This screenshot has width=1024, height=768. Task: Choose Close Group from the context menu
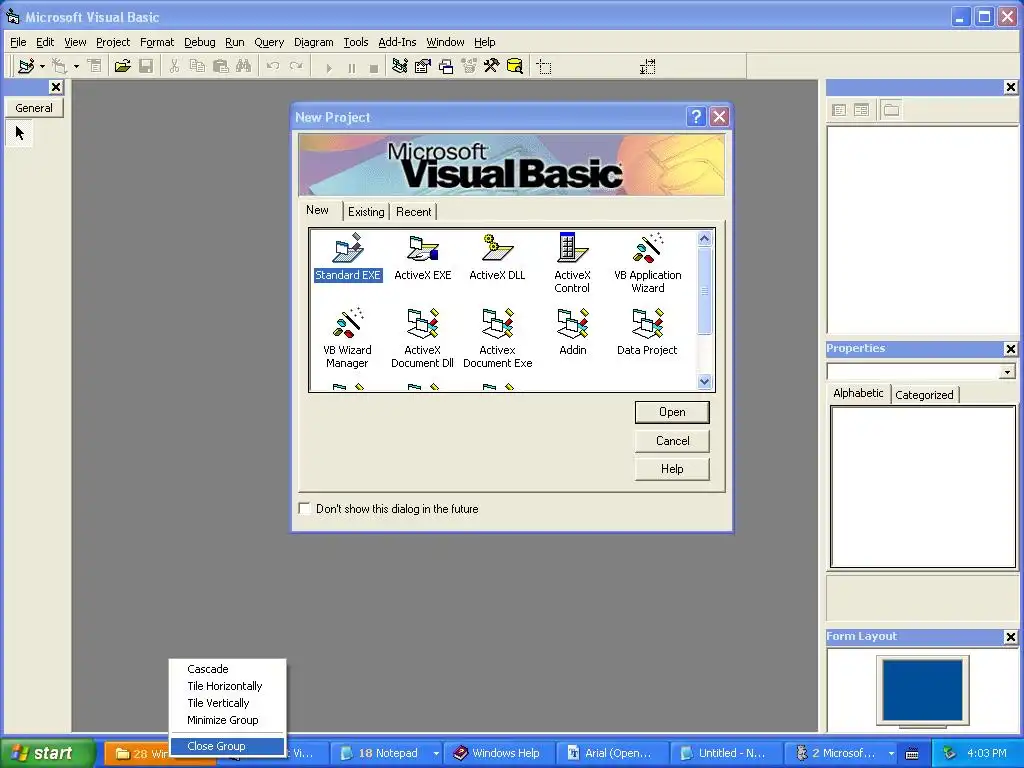tap(227, 746)
